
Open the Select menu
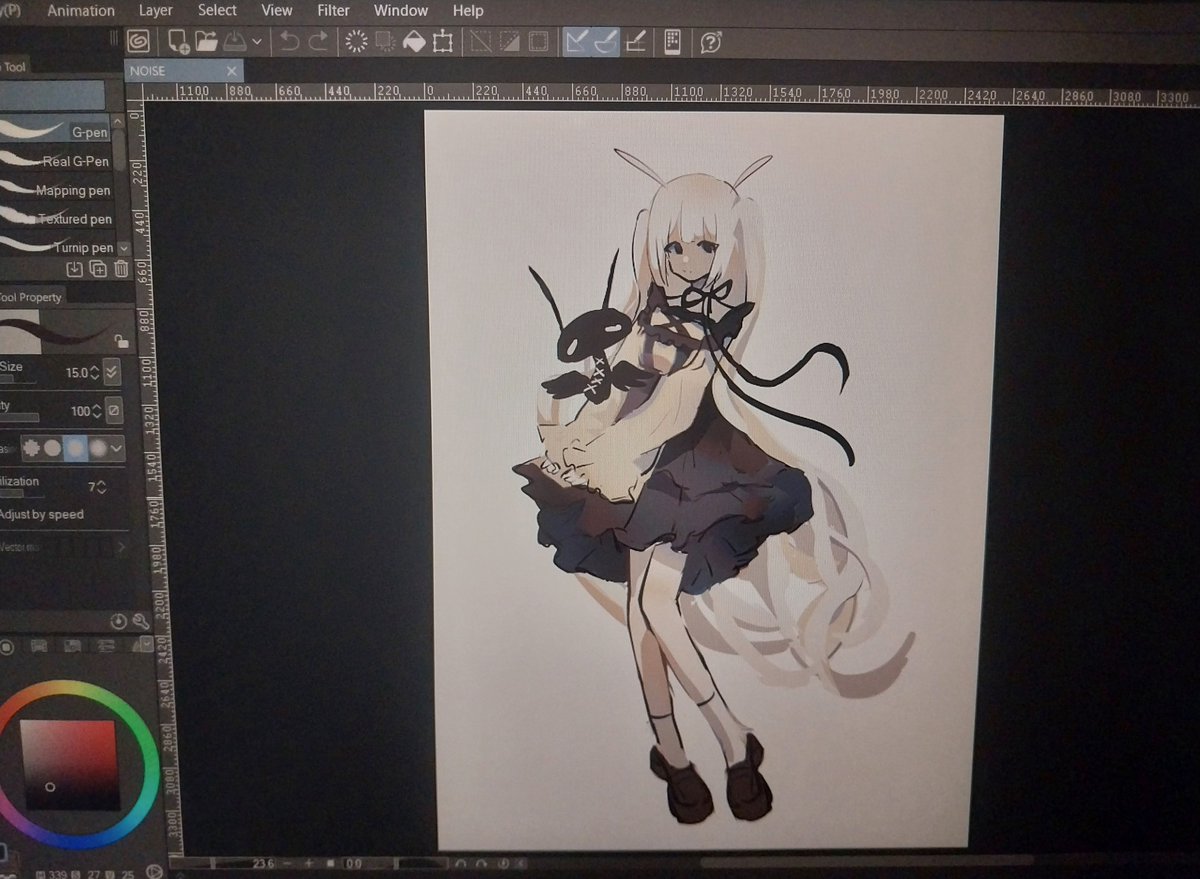coord(217,10)
